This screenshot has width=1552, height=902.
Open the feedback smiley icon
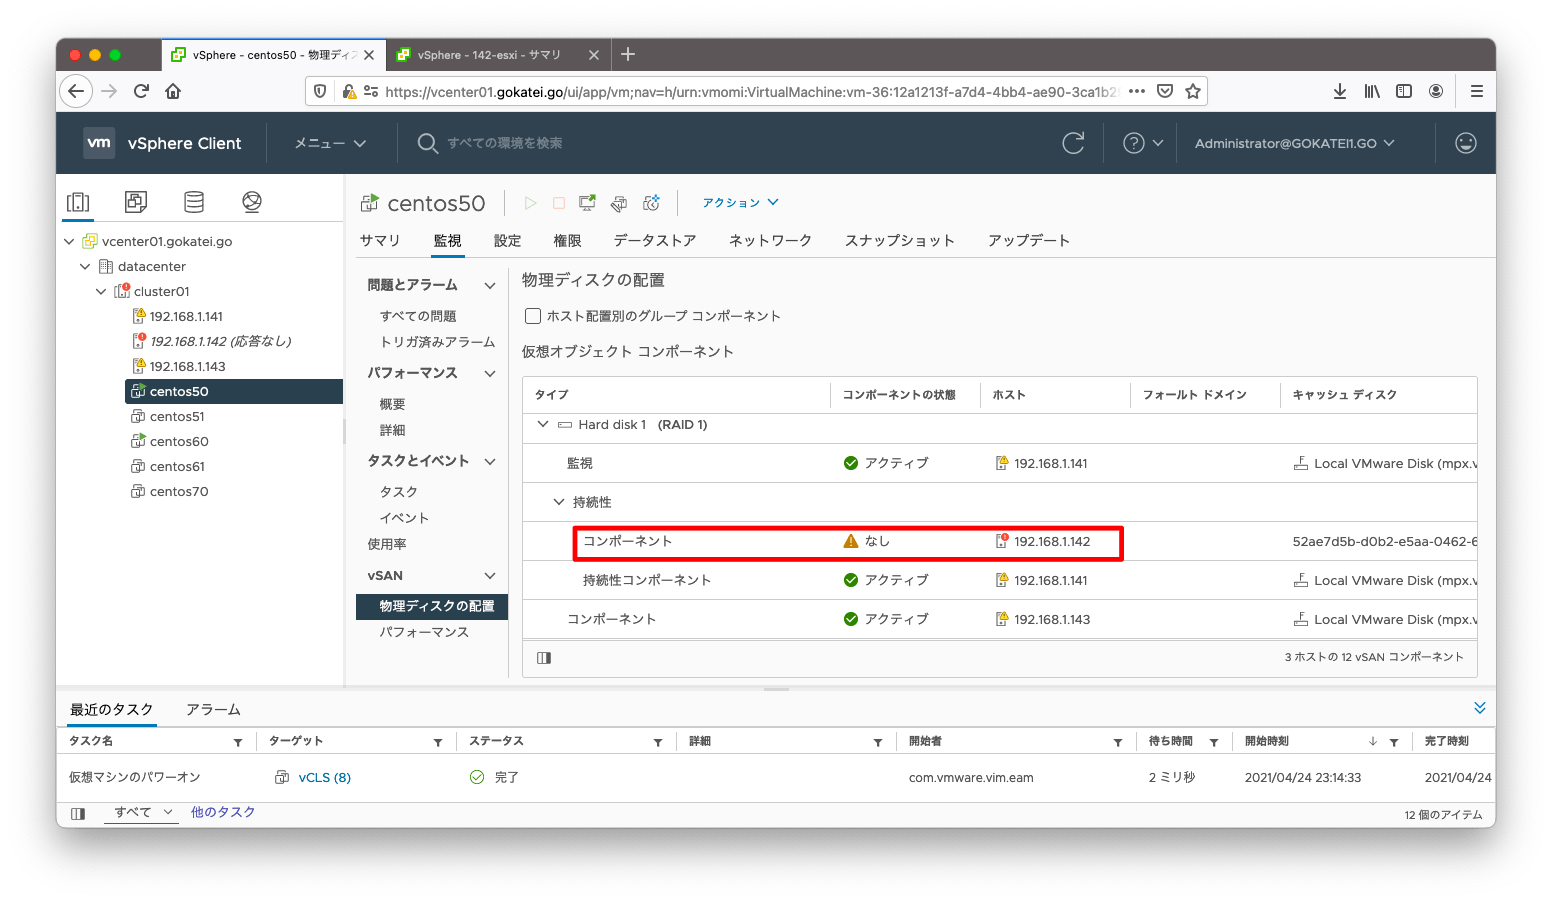click(x=1465, y=142)
